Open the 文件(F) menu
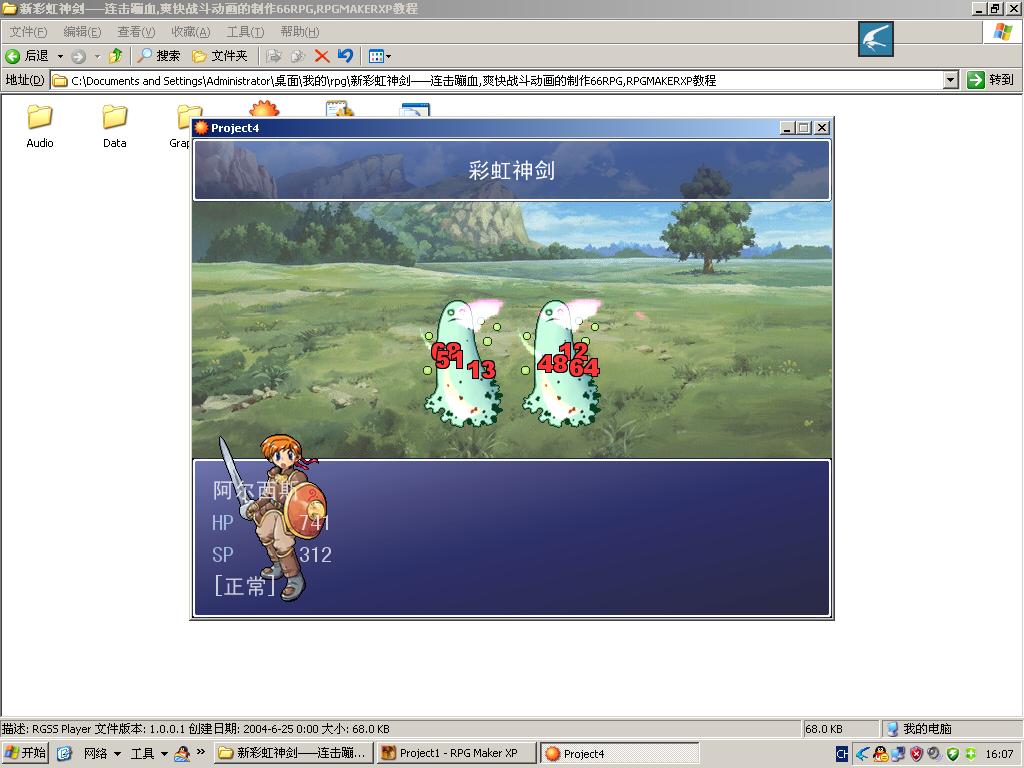The width and height of the screenshot is (1024, 768). (x=28, y=32)
